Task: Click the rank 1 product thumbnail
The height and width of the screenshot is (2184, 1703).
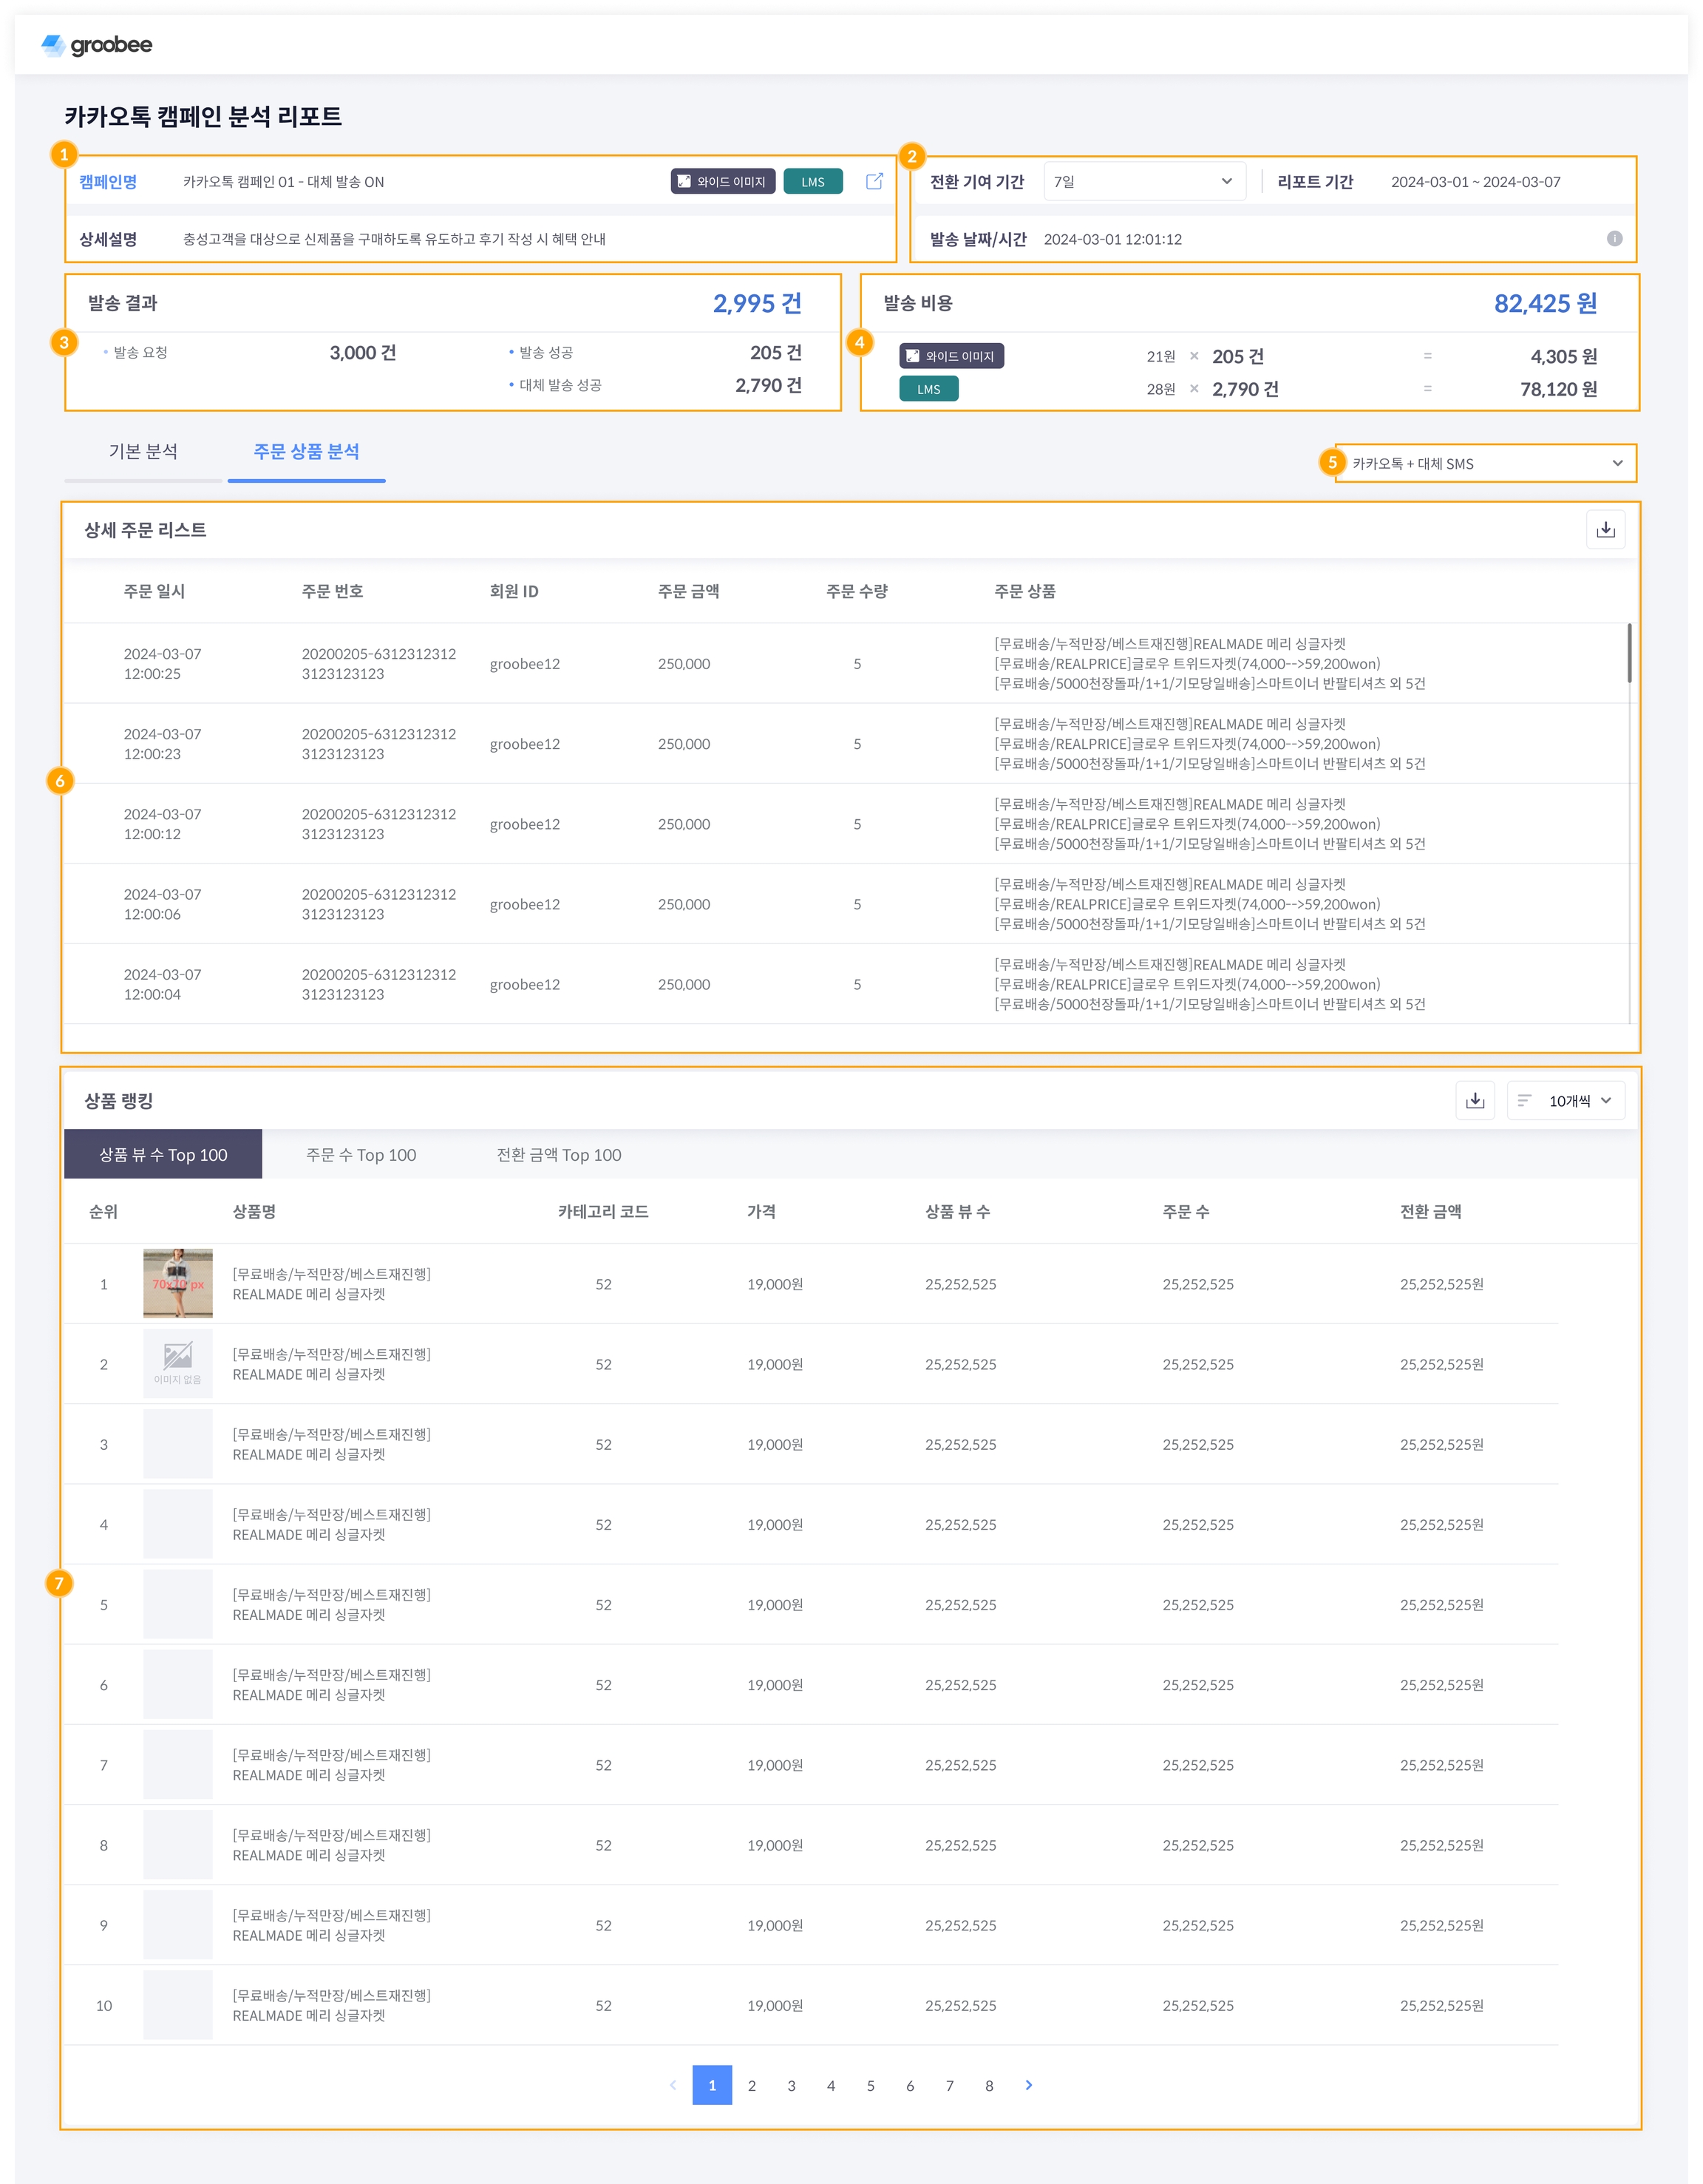Action: 178,1283
